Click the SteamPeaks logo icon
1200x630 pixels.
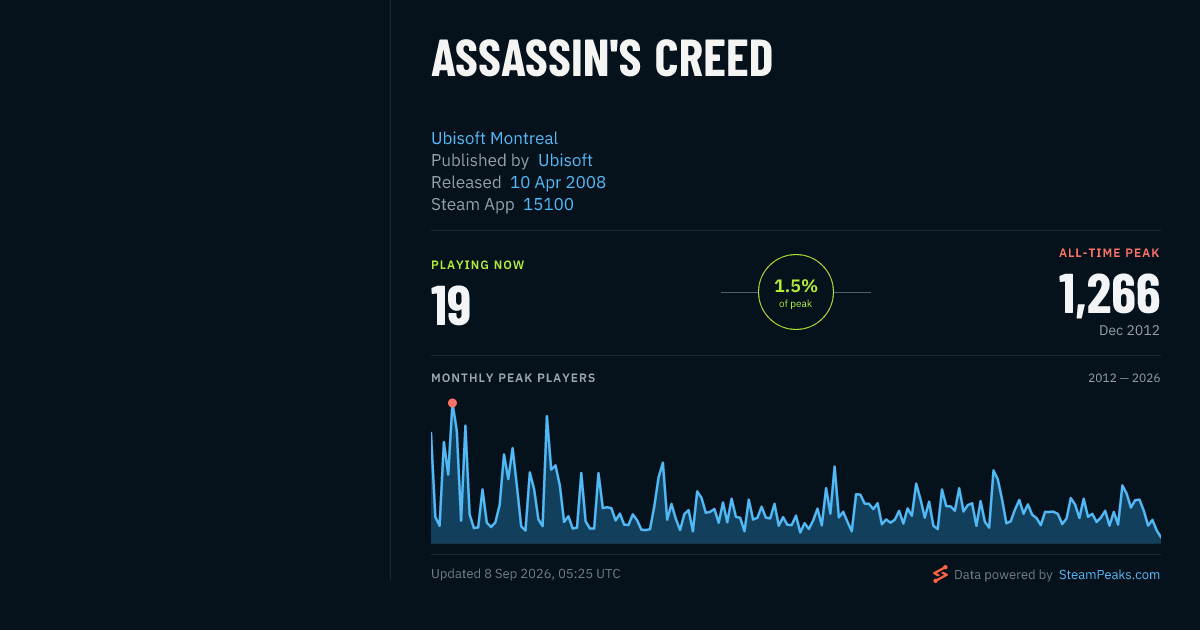[940, 574]
